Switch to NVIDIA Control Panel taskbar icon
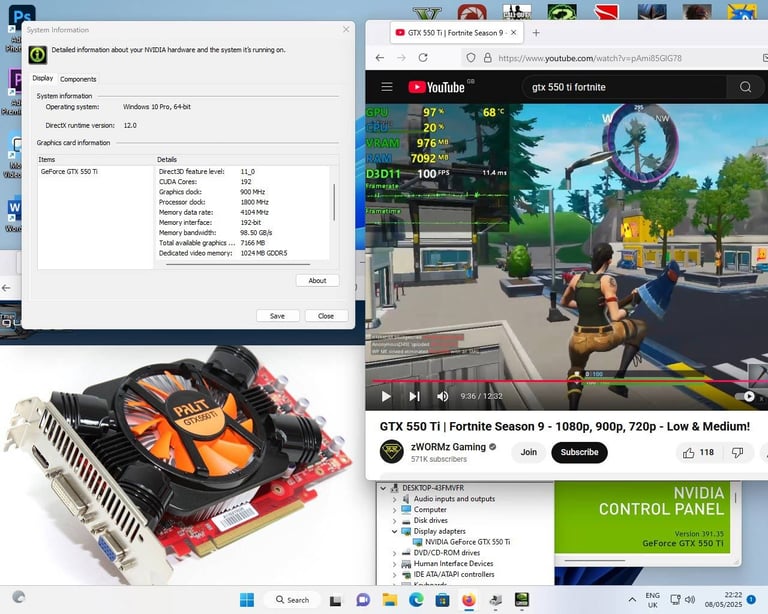Screen dimensions: 768x614 coord(522,600)
